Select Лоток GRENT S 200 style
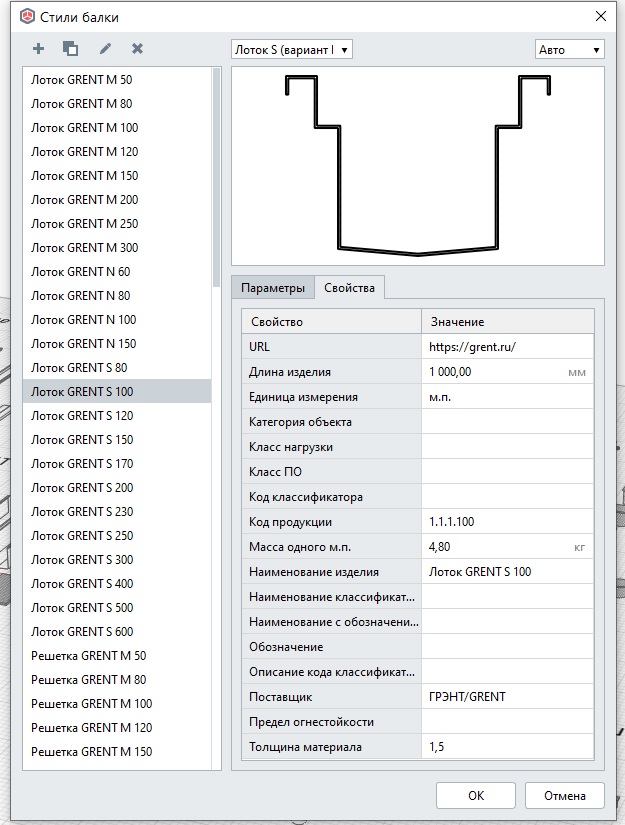Viewport: 625px width, 825px height. (x=117, y=488)
